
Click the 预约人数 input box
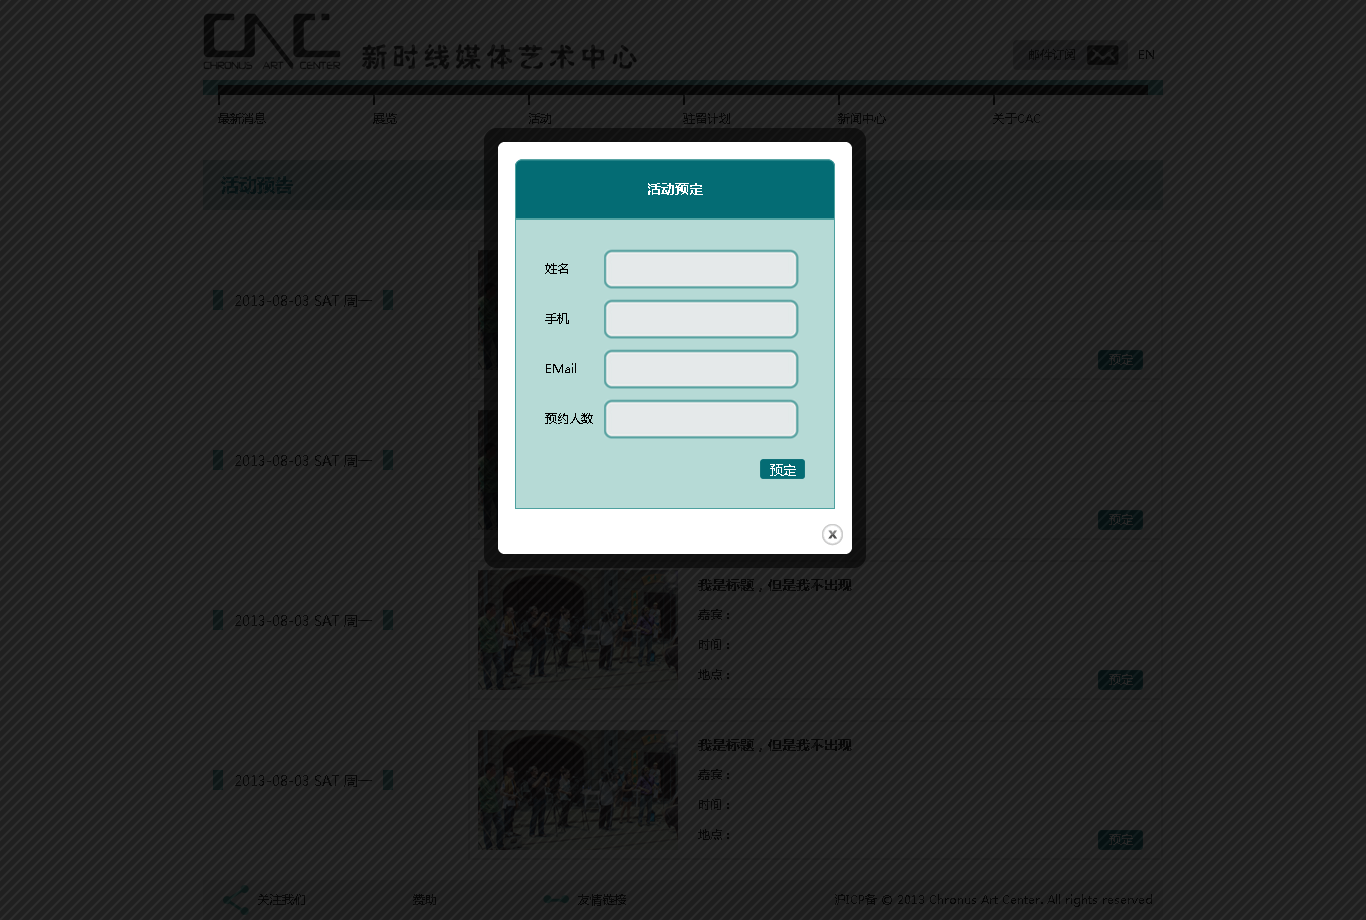tap(700, 419)
